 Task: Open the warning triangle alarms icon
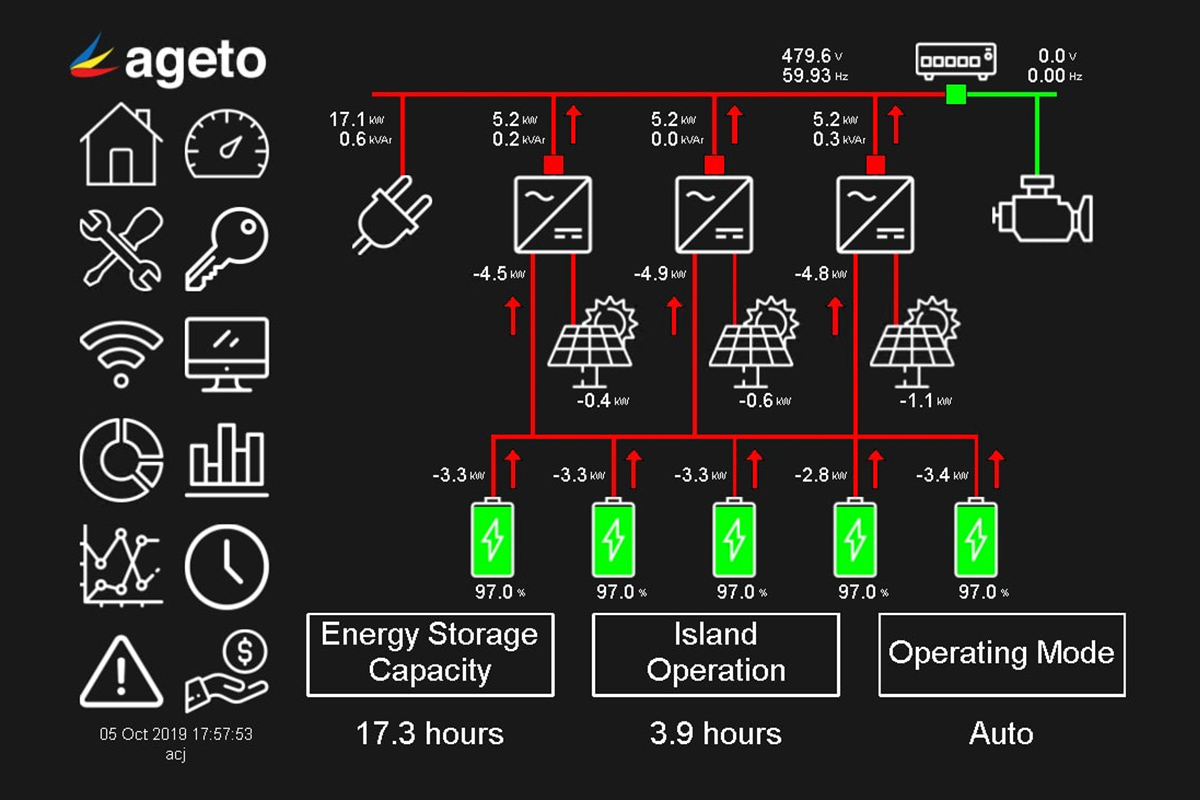pyautogui.click(x=121, y=671)
